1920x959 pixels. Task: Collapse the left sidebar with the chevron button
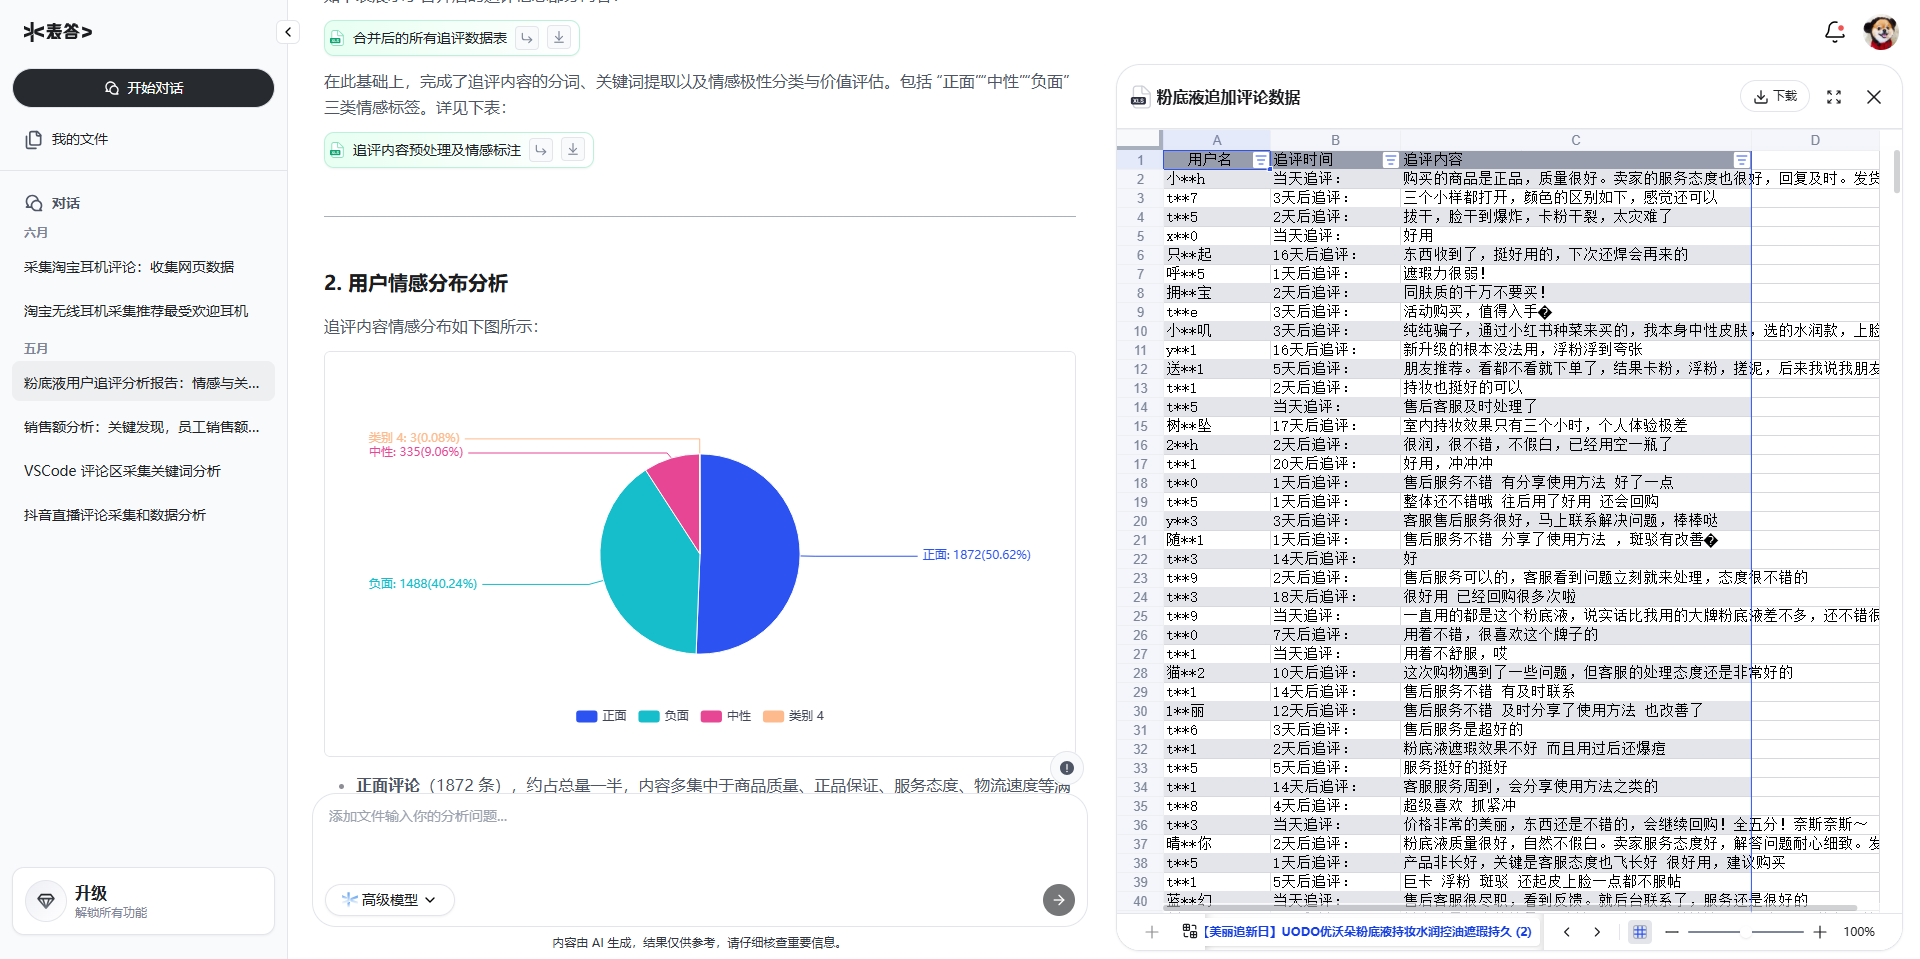288,32
